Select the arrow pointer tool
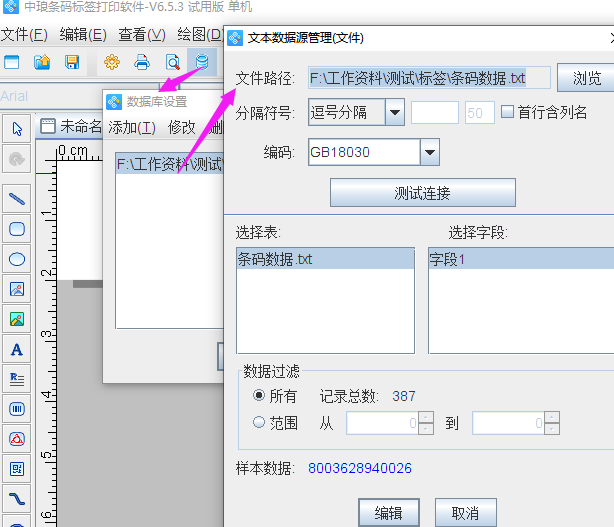Screen dimensions: 614x527 coord(16,128)
